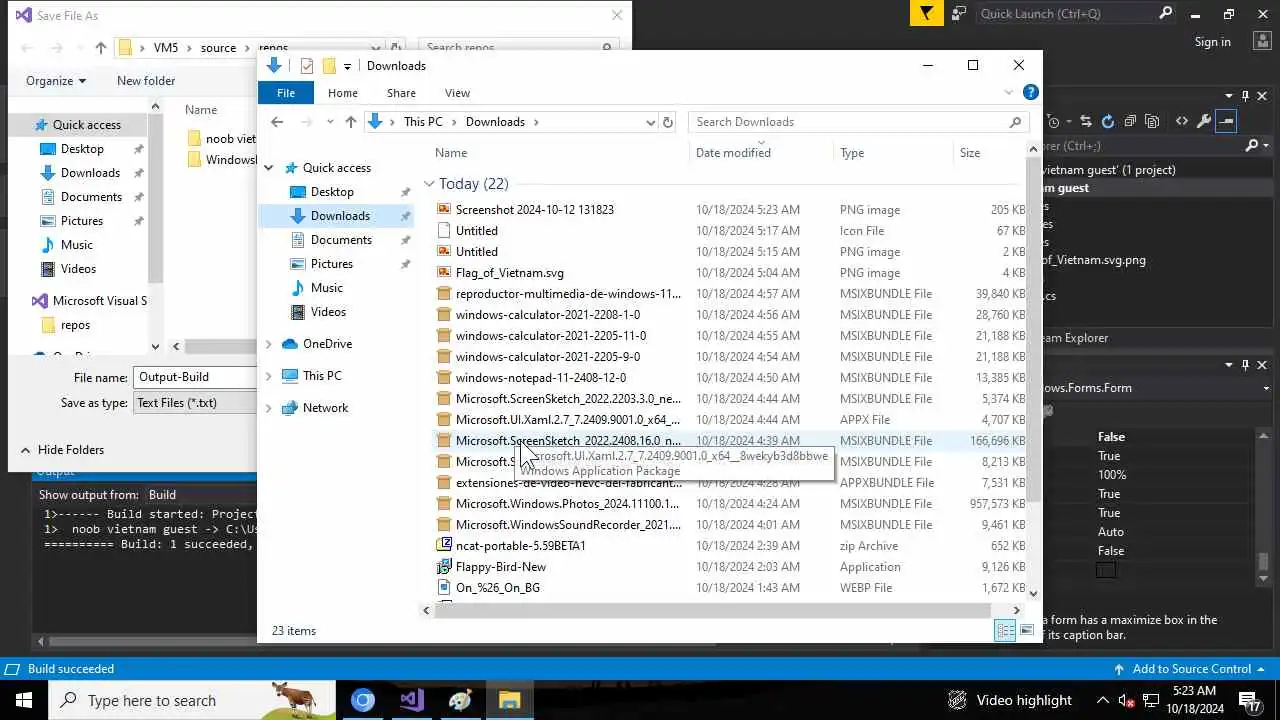Click the Solution Explorer sync arrows icon
The image size is (1280, 720).
click(x=1085, y=121)
